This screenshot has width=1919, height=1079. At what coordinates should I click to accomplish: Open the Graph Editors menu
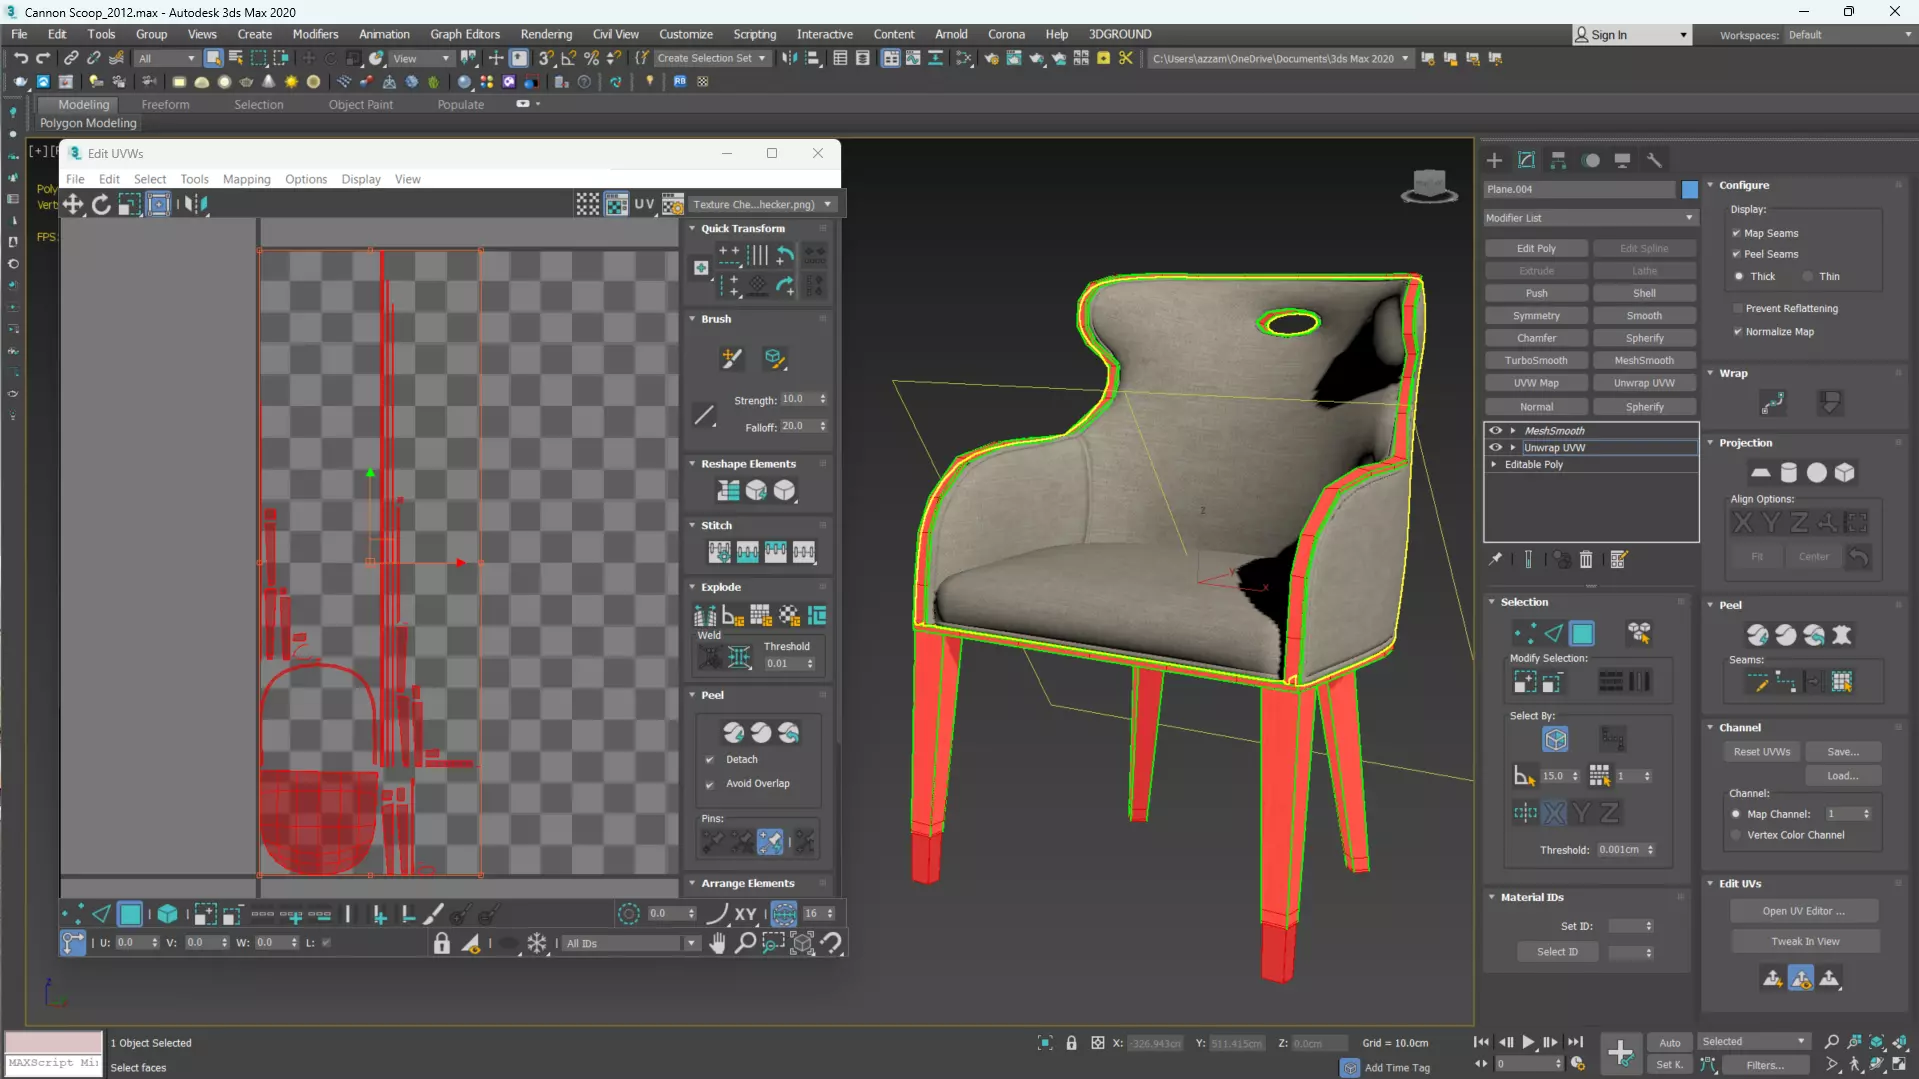coord(465,34)
